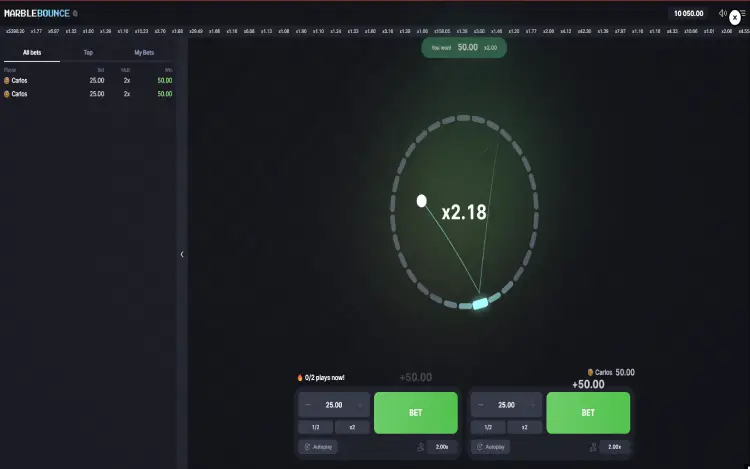Mute the game sound with the speaker icon
Viewport: 750px width, 469px height.
(722, 13)
